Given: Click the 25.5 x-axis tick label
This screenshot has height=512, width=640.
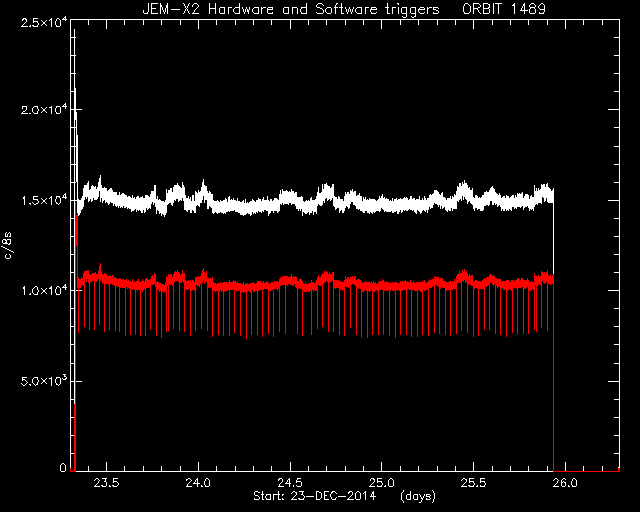Looking at the screenshot, I should (473, 483).
